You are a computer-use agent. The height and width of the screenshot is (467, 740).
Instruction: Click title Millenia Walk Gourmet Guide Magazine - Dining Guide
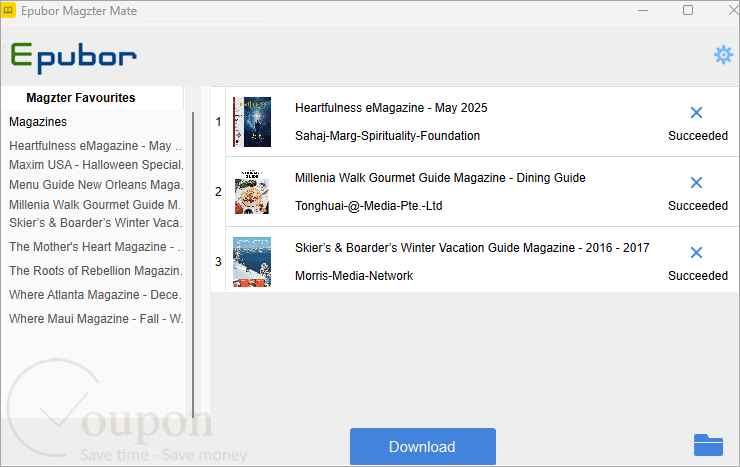[440, 178]
